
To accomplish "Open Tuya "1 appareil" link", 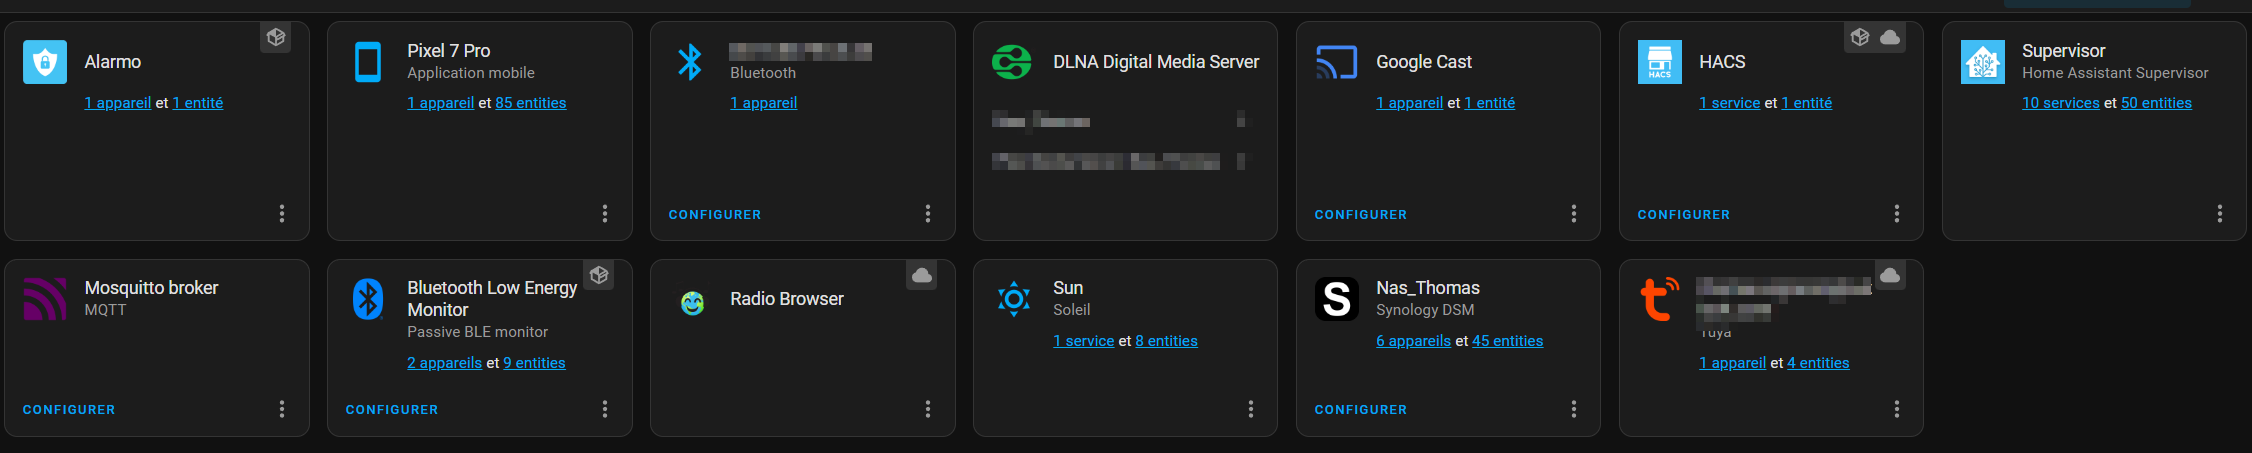I will pos(1733,363).
